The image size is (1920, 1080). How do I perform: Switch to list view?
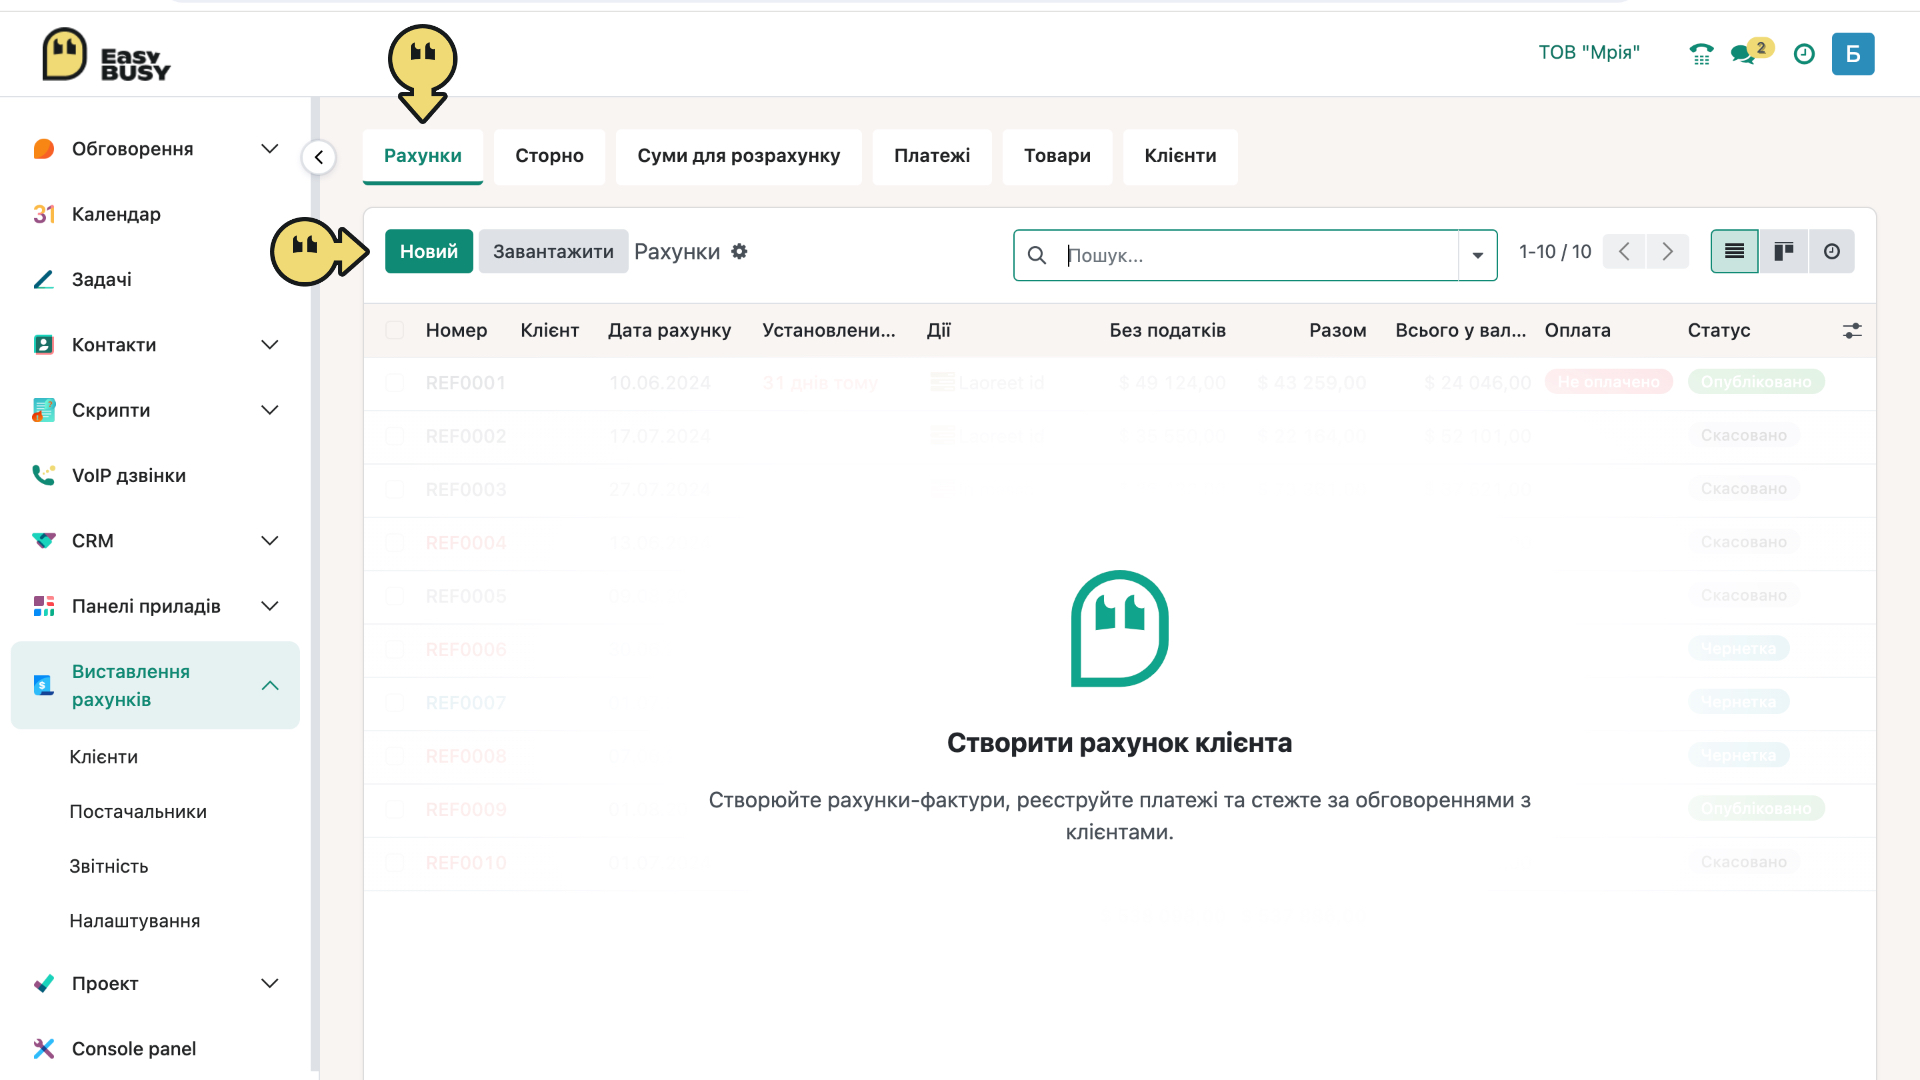click(x=1734, y=252)
